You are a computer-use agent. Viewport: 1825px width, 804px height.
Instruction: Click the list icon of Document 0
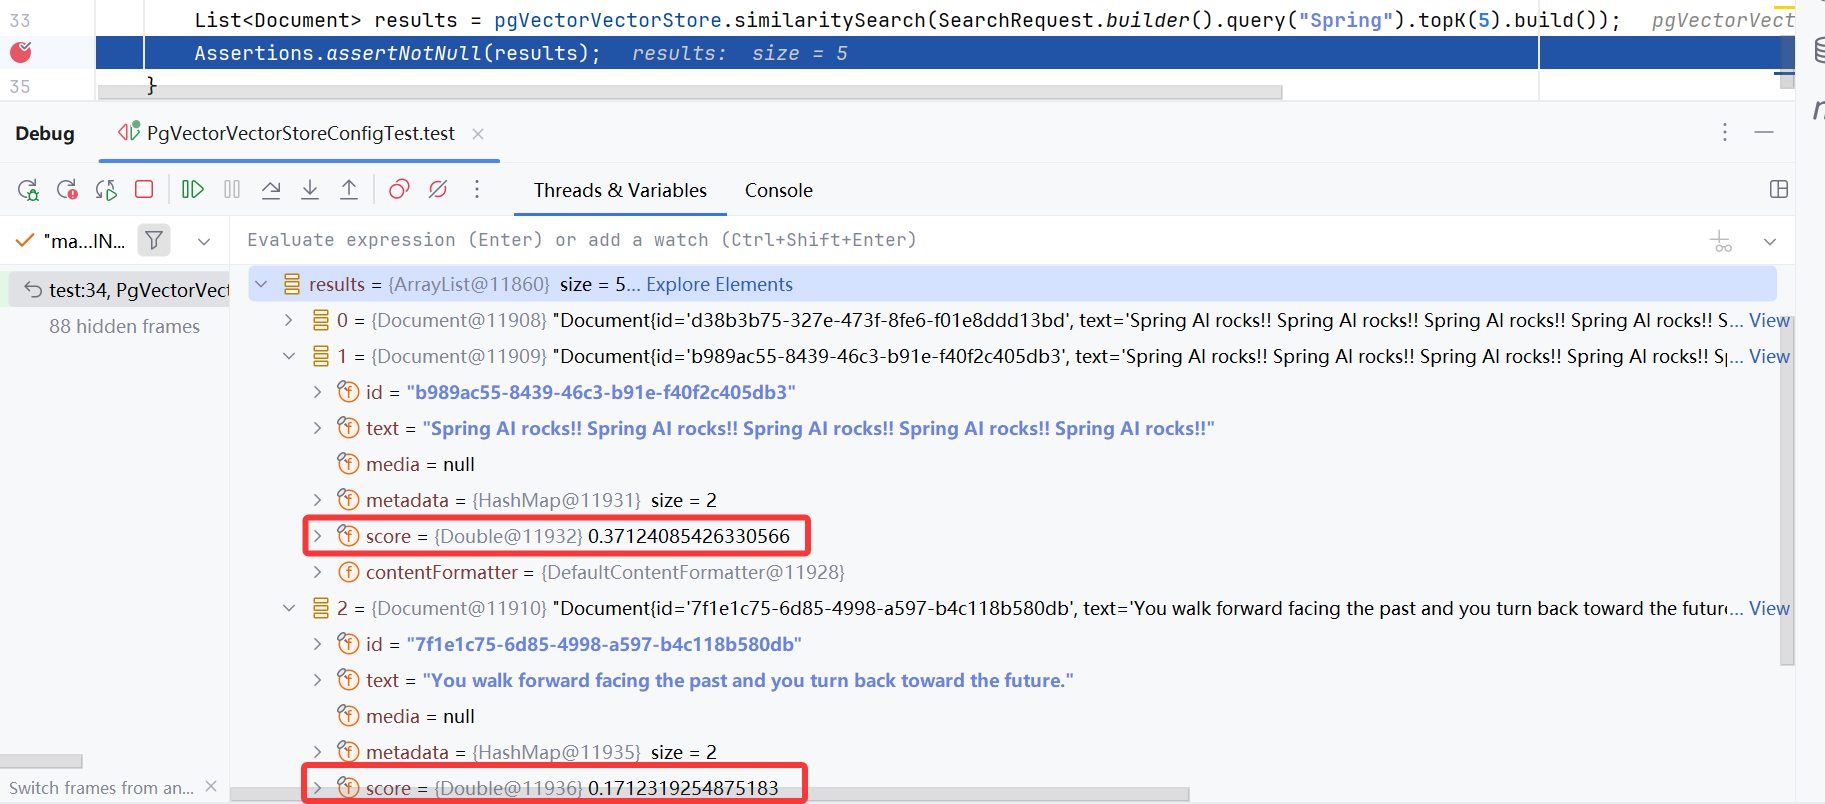tap(321, 320)
